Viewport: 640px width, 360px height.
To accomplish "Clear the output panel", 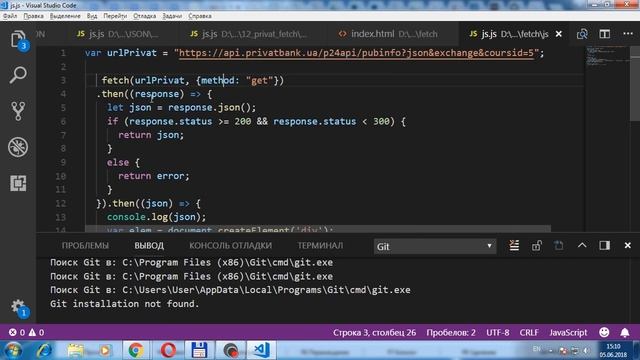I will tap(514, 246).
